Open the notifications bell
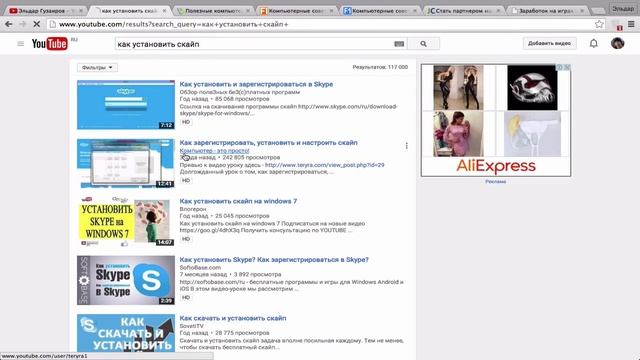 (593, 43)
